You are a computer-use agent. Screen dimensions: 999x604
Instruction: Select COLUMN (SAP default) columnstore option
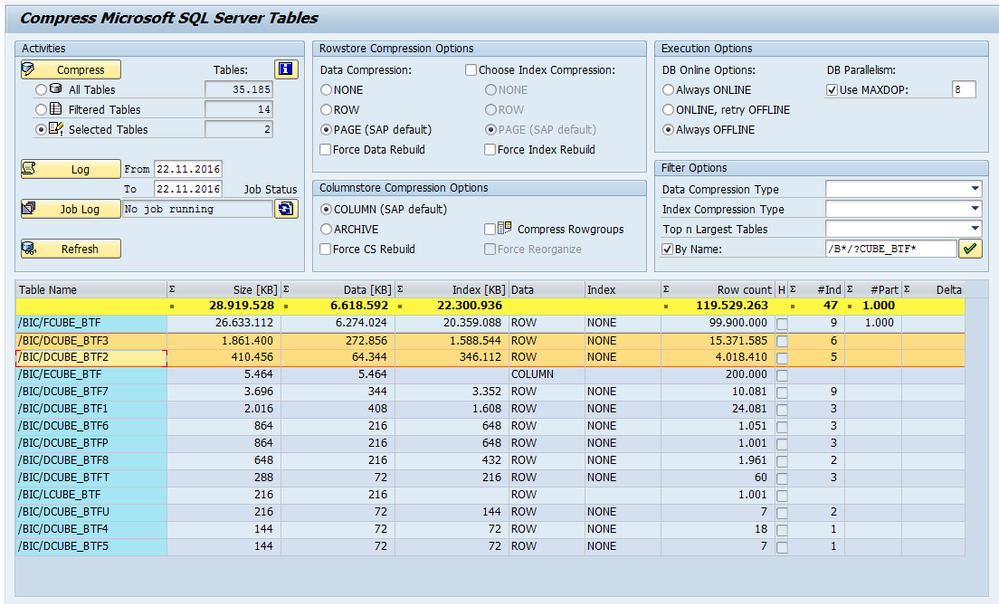coord(326,209)
